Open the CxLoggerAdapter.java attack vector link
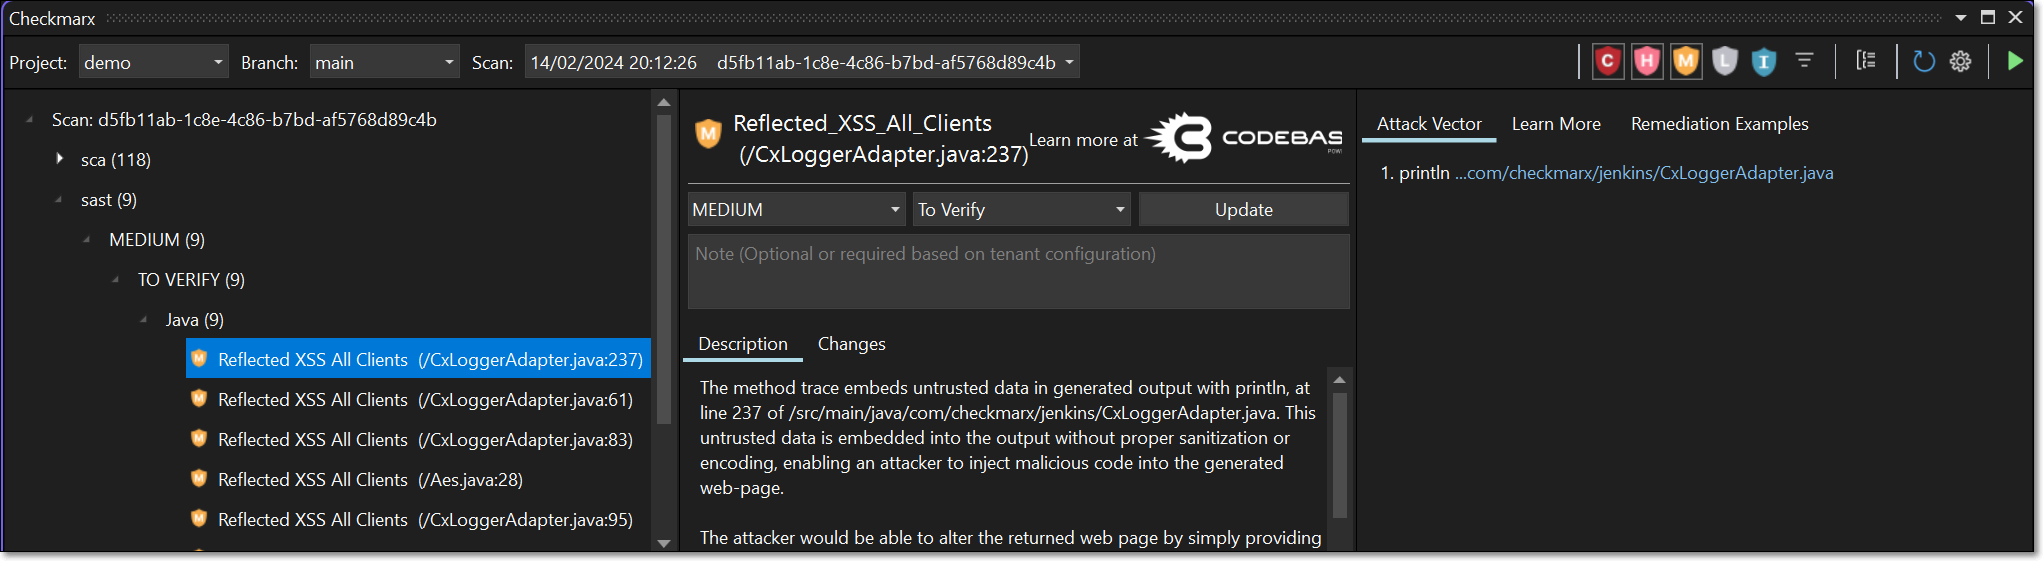Viewport: 2043px width, 561px height. 1643,173
